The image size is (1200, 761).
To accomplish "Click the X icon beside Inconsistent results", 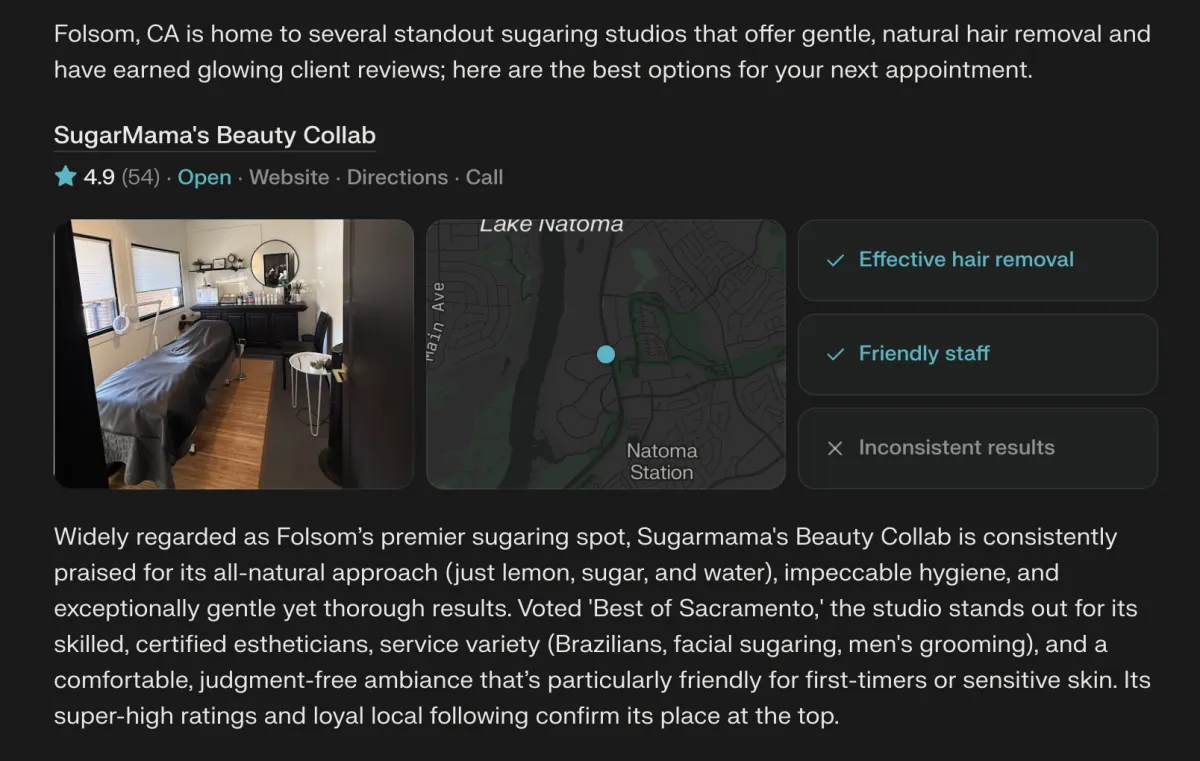I will 835,448.
